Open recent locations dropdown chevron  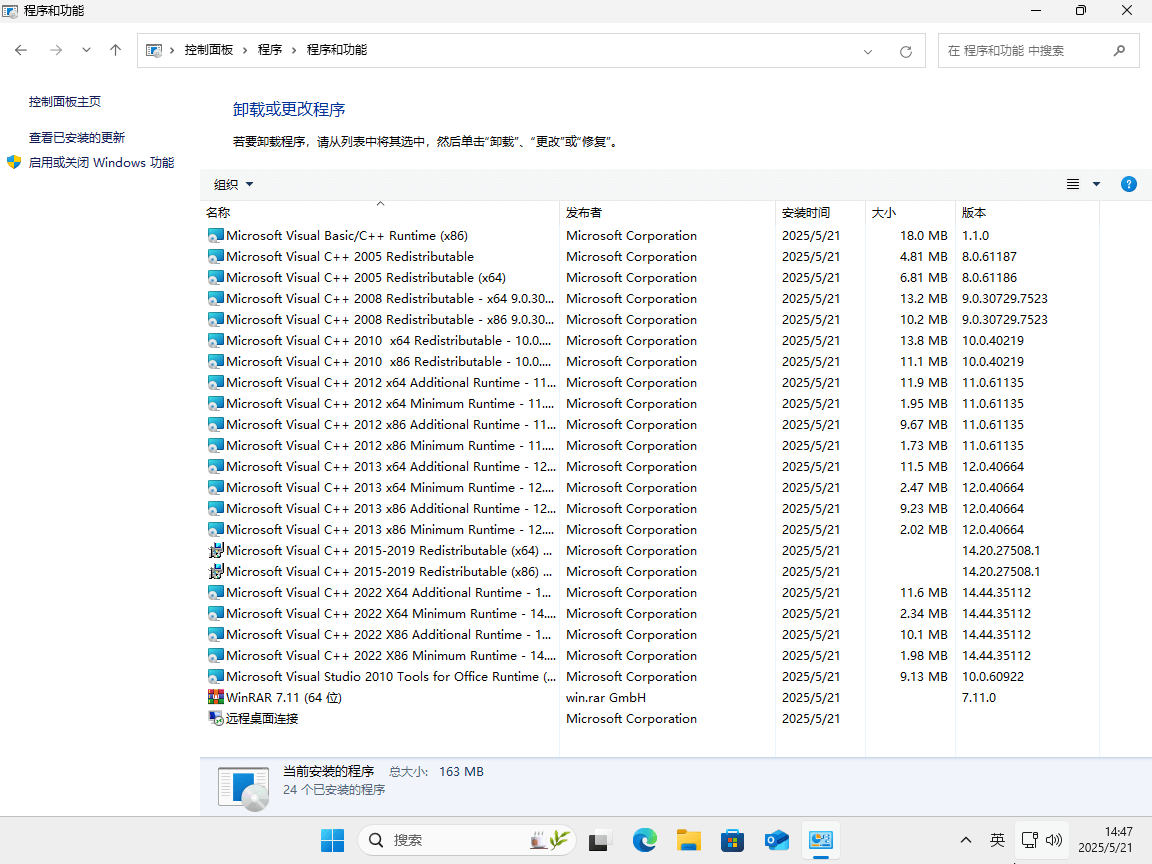[86, 50]
